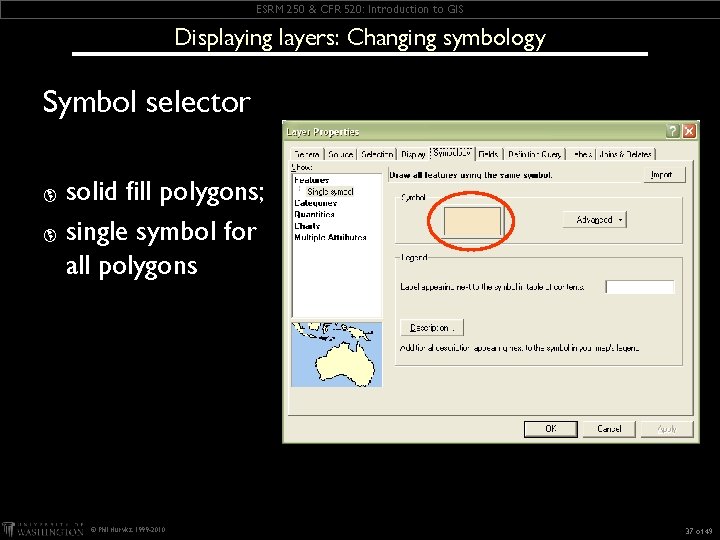Switch to the Source tab
The height and width of the screenshot is (540, 720).
pyautogui.click(x=340, y=154)
